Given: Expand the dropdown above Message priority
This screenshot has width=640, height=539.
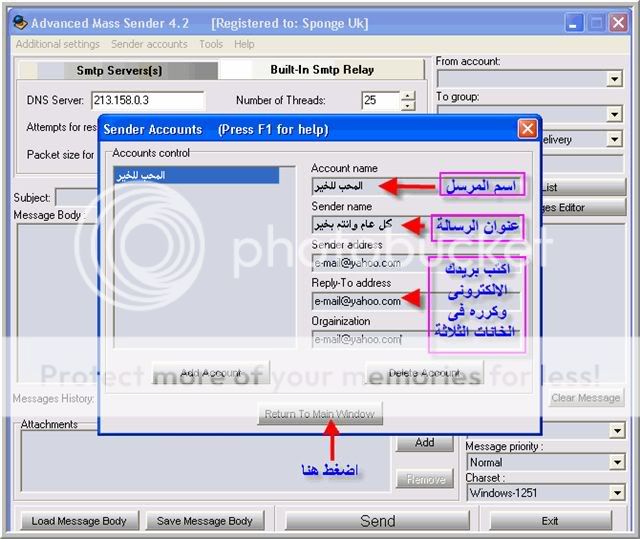Looking at the screenshot, I should 618,430.
